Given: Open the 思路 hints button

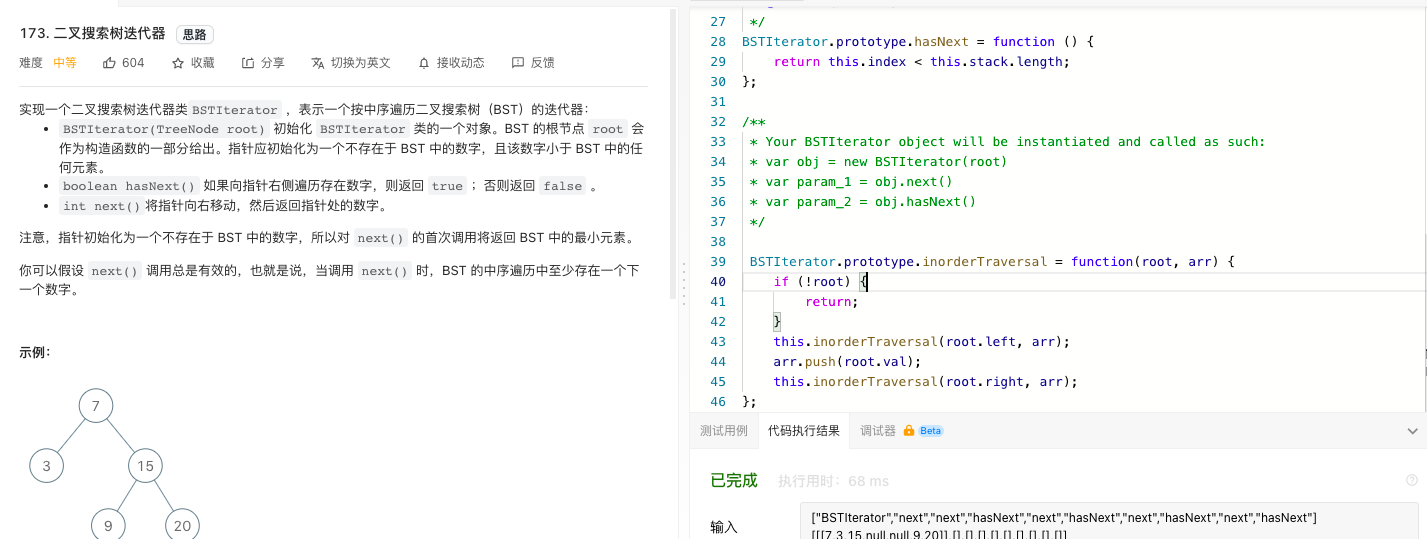Looking at the screenshot, I should pyautogui.click(x=195, y=34).
